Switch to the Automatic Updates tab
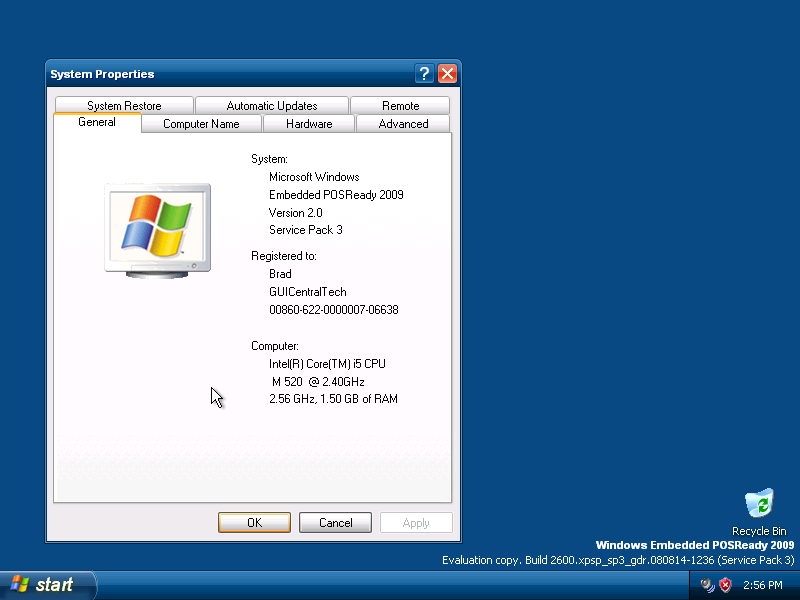The width and height of the screenshot is (800, 600). (x=271, y=106)
